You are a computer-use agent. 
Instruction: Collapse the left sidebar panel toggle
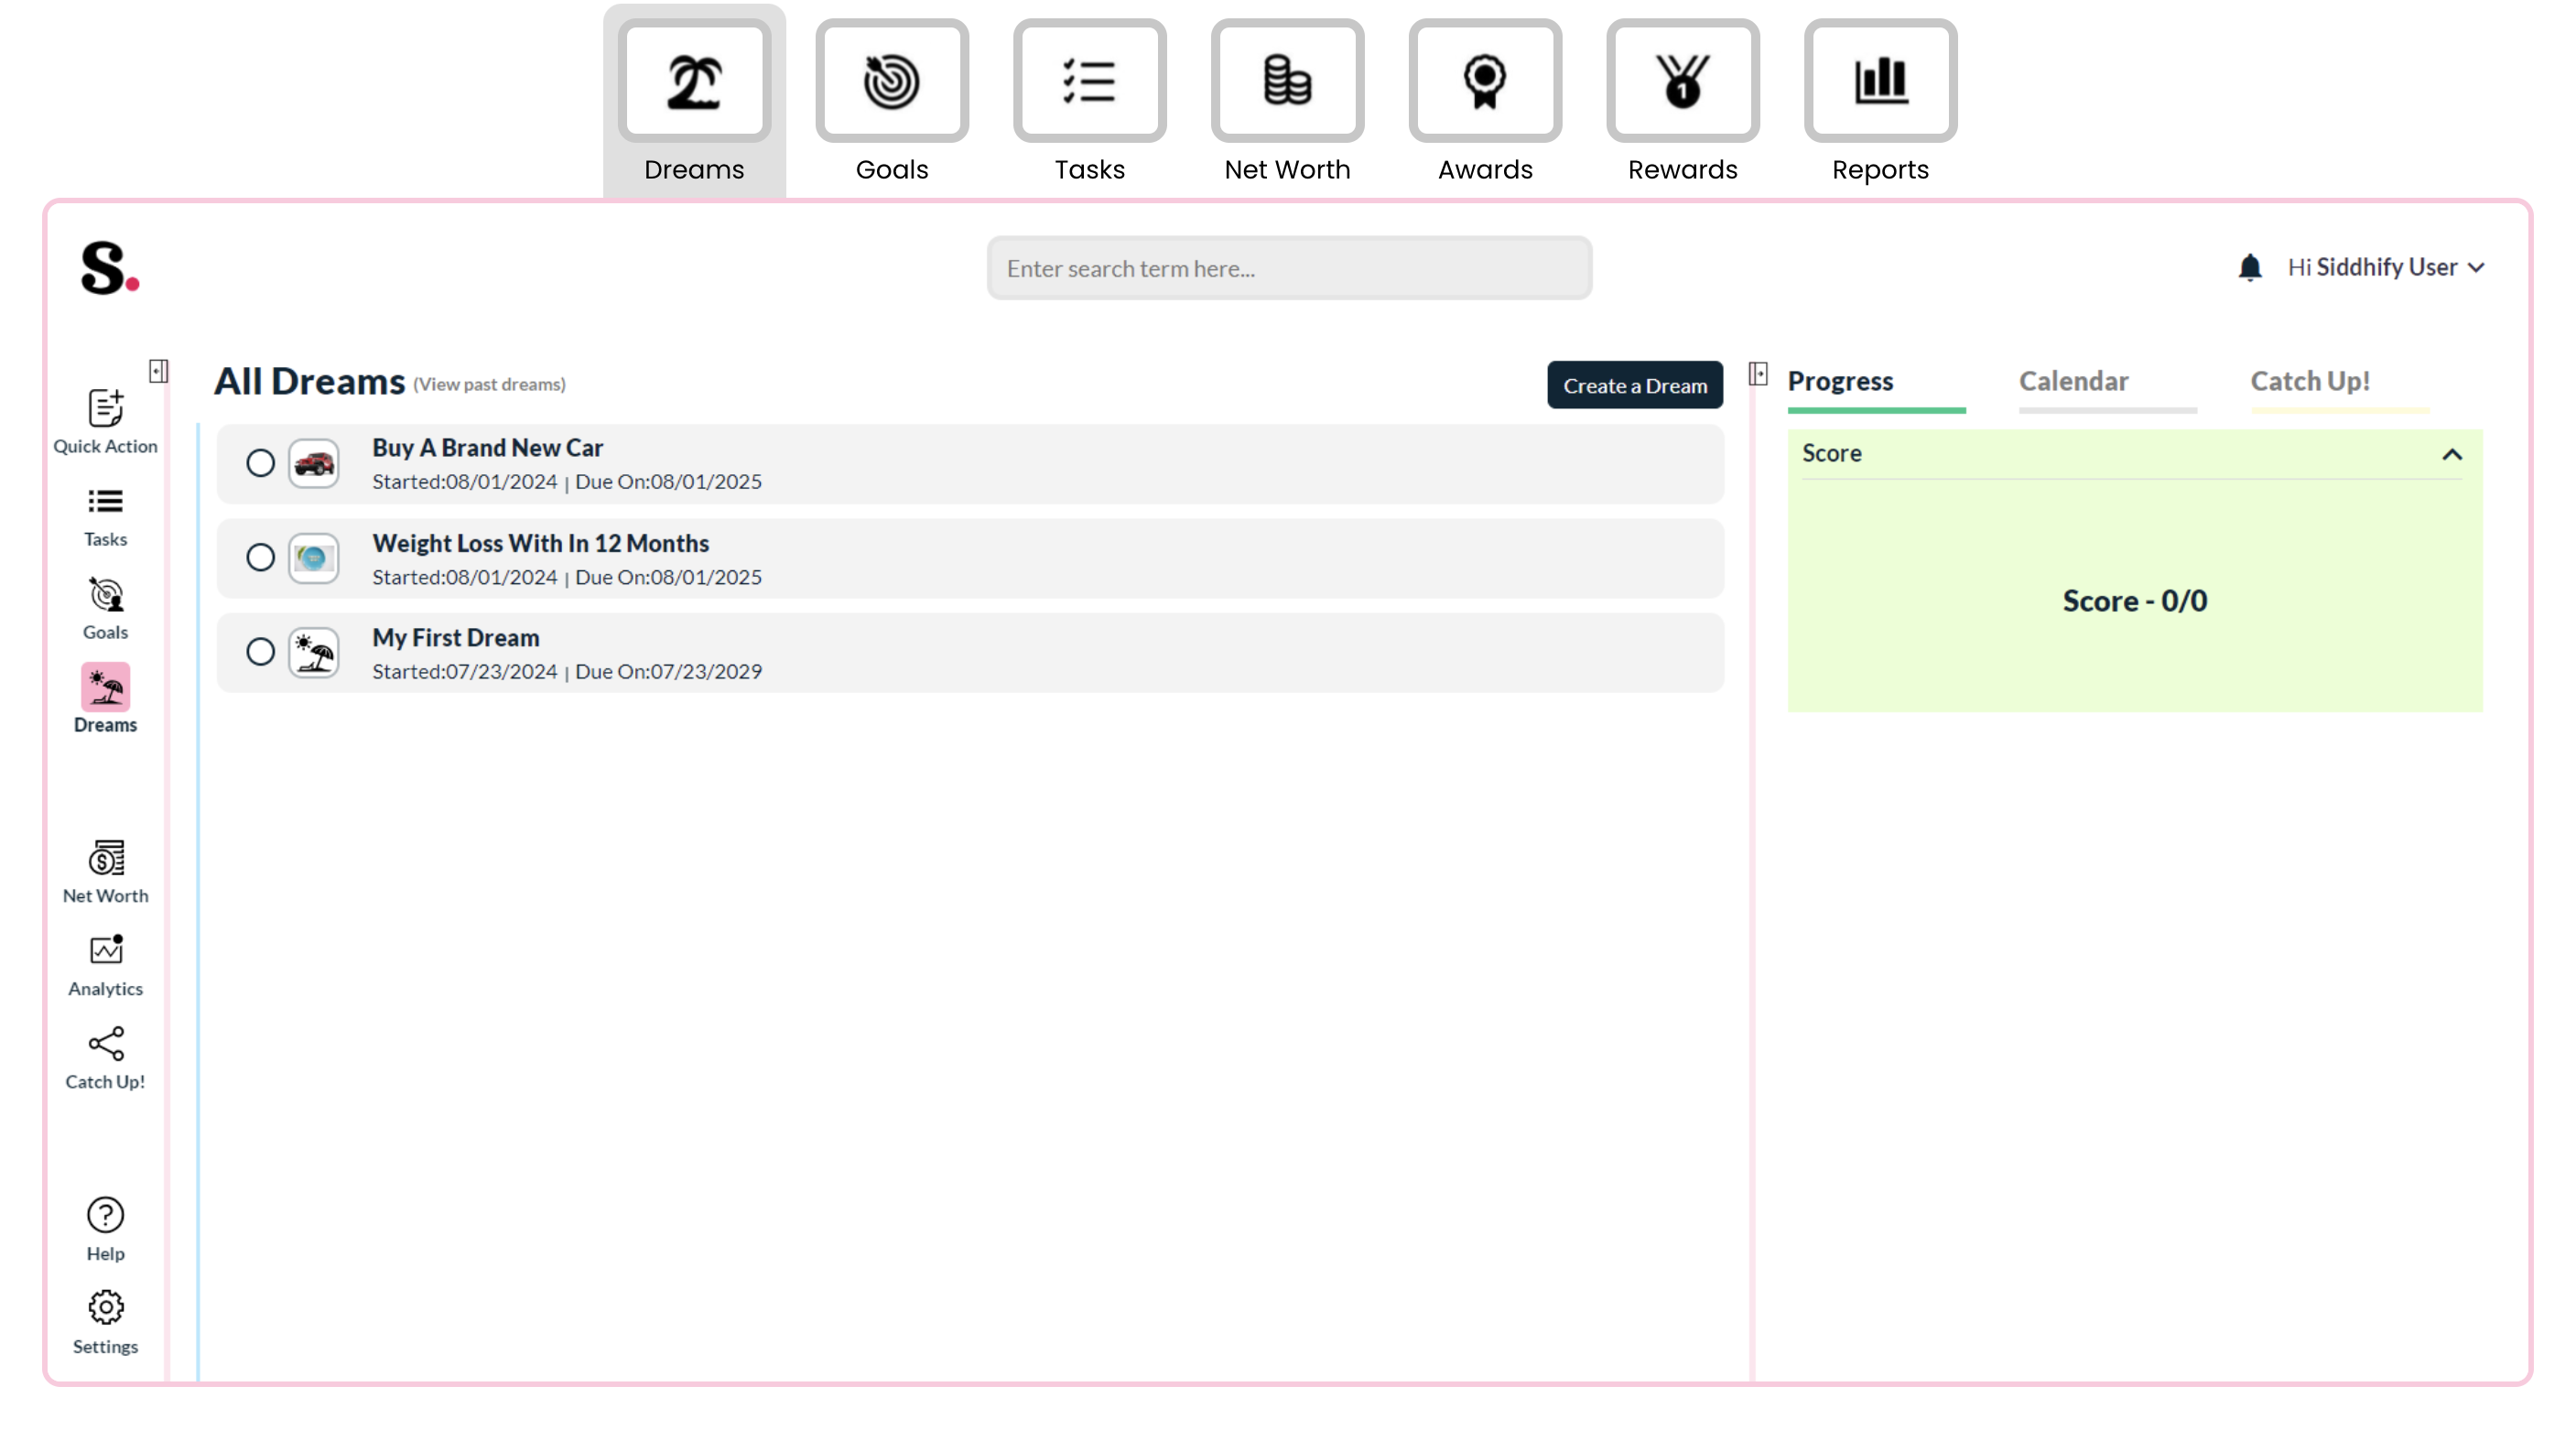tap(158, 371)
